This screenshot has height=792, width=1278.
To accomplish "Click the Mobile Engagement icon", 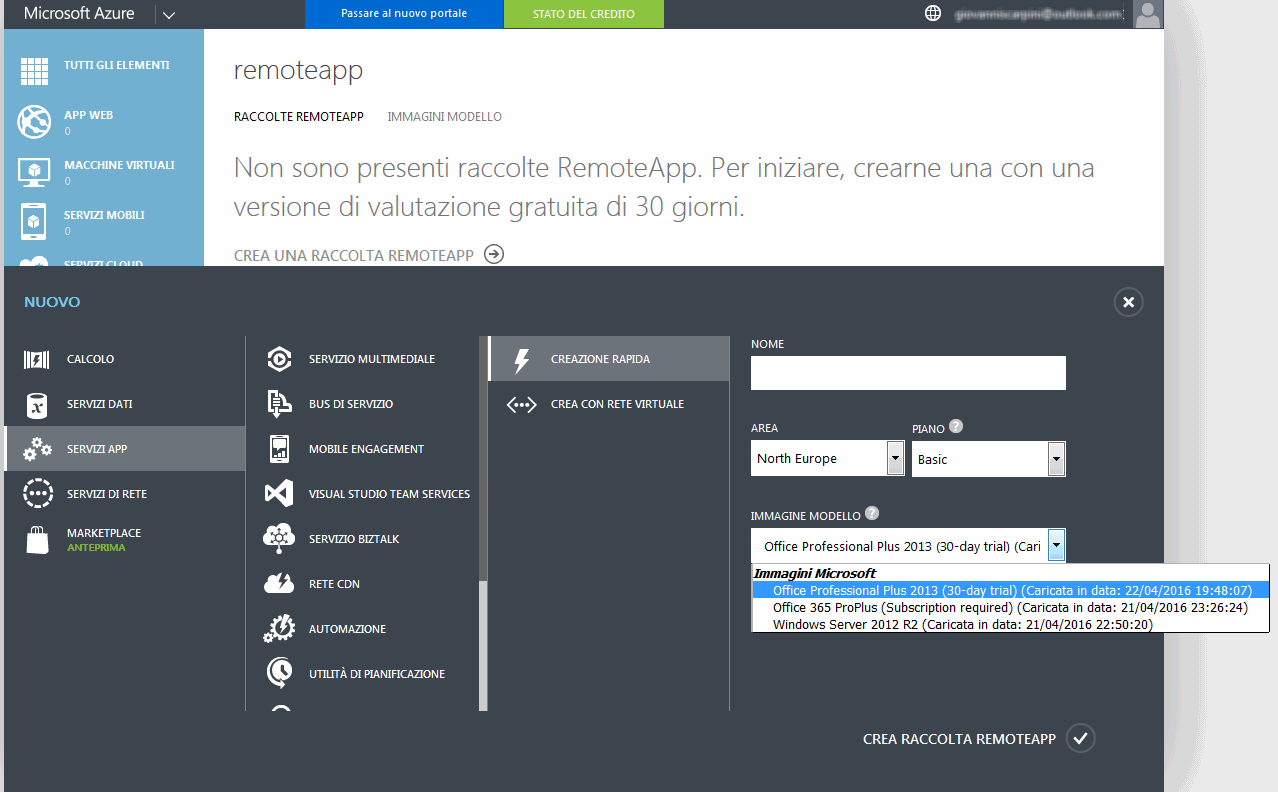I will point(279,449).
